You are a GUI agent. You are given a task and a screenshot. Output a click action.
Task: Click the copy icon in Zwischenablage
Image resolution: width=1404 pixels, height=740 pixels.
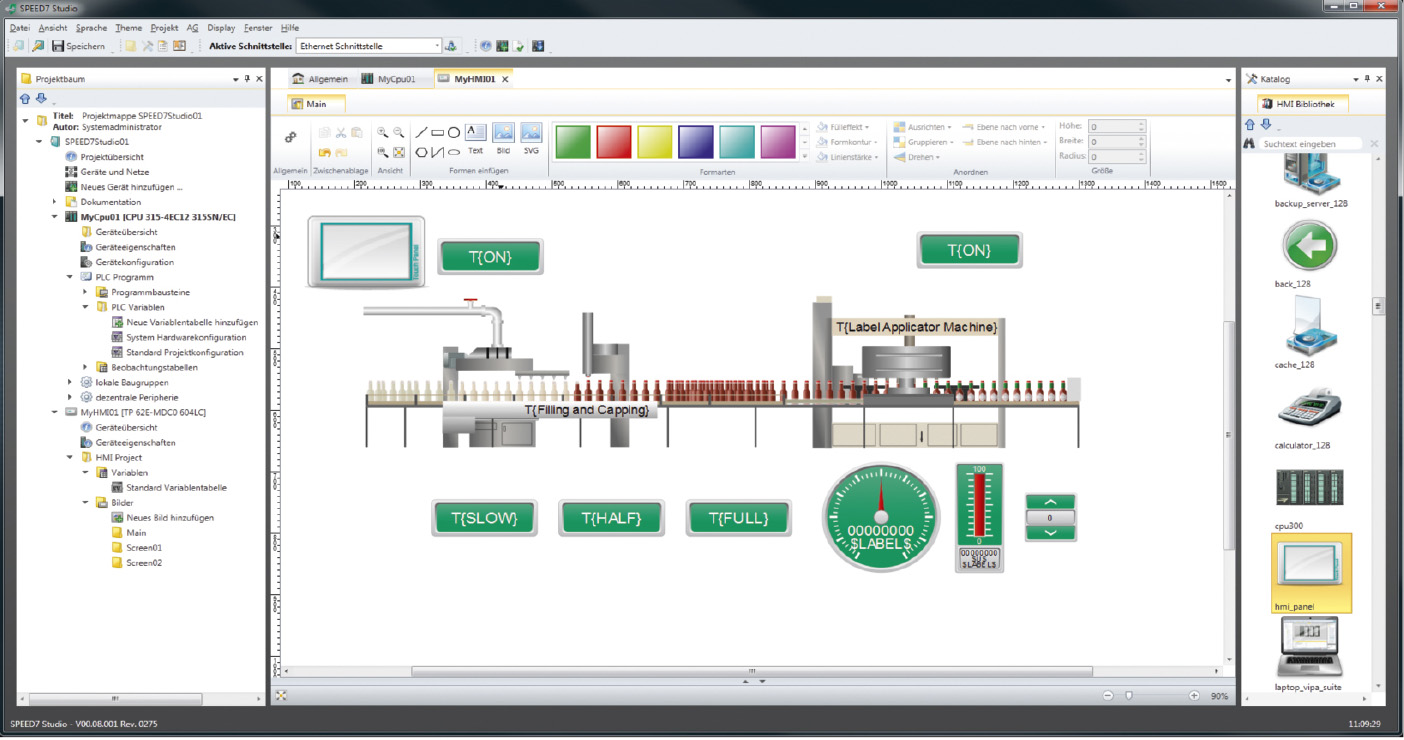click(325, 132)
